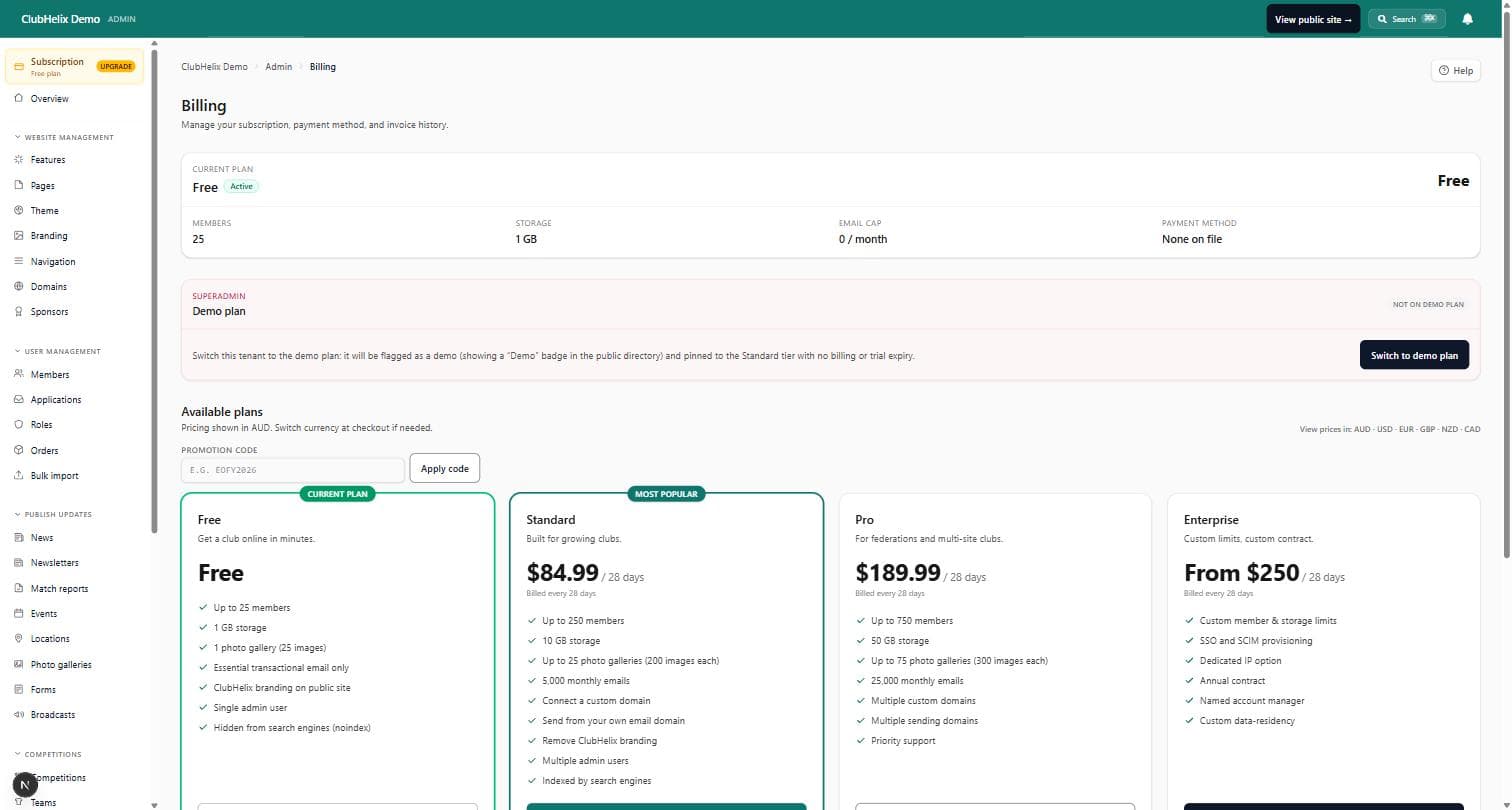
Task: View prices in AUD
Action: (x=1363, y=429)
